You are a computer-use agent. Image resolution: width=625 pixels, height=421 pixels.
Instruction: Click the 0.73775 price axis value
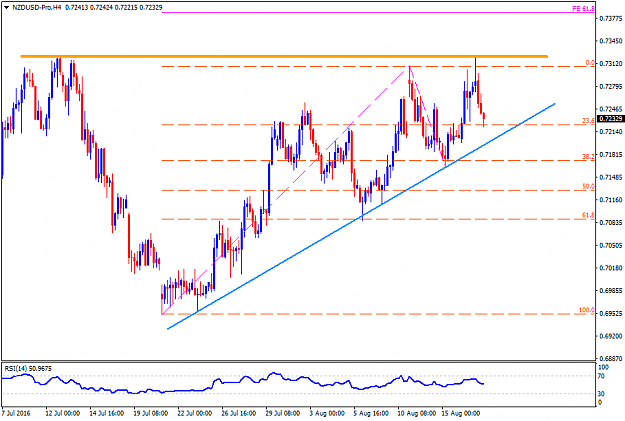(611, 18)
